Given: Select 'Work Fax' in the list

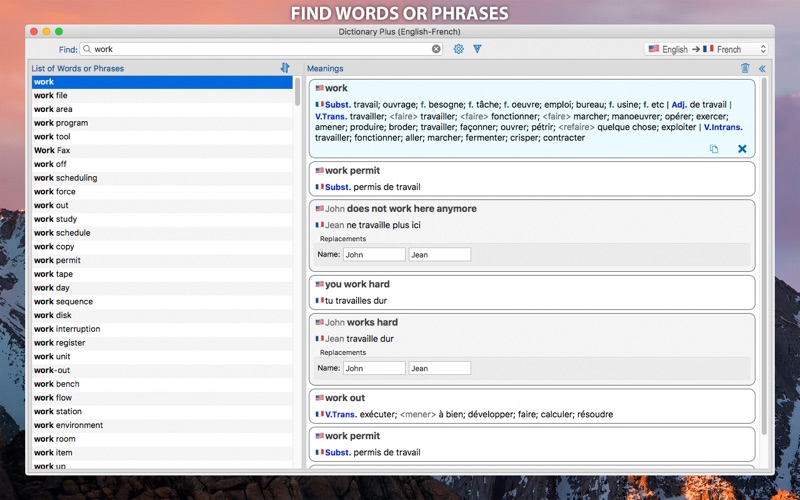Looking at the screenshot, I should [x=162, y=151].
